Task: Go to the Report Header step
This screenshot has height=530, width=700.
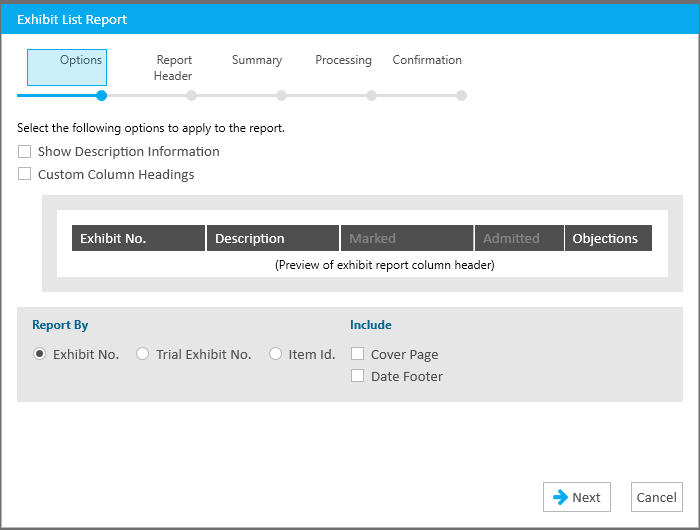Action: click(x=173, y=67)
